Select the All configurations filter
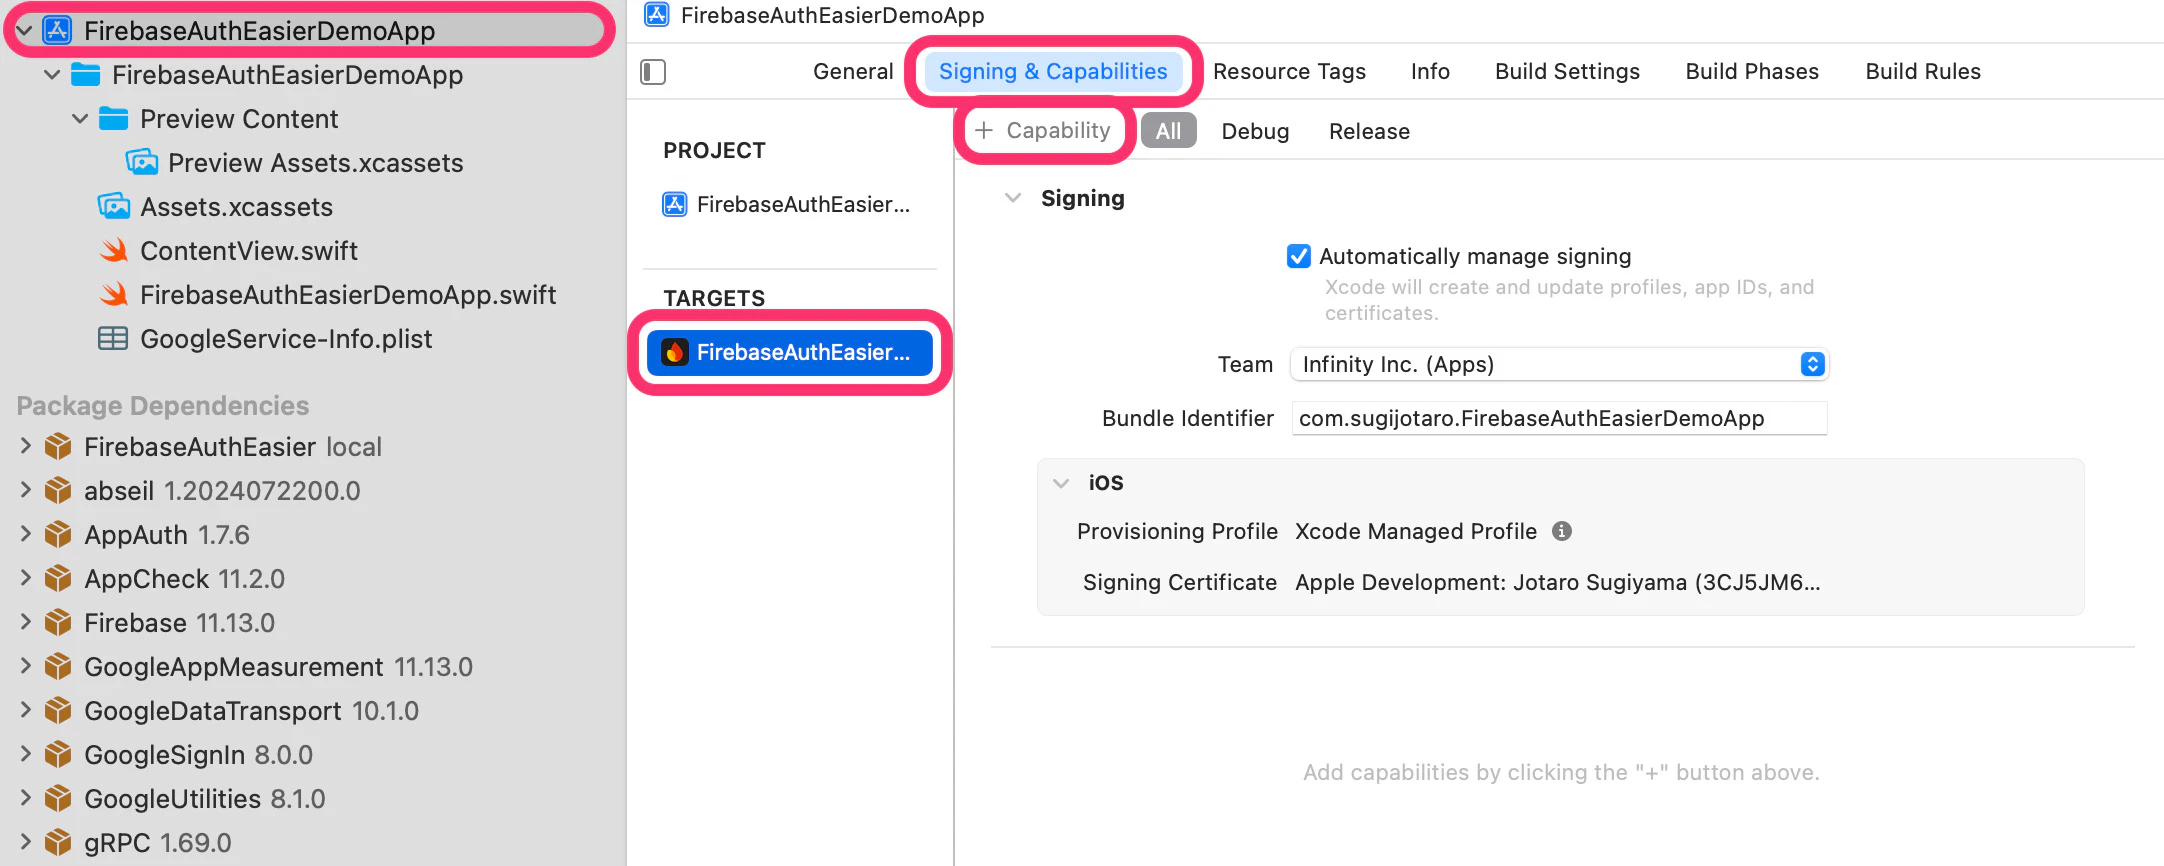Viewport: 2164px width, 866px height. point(1168,131)
